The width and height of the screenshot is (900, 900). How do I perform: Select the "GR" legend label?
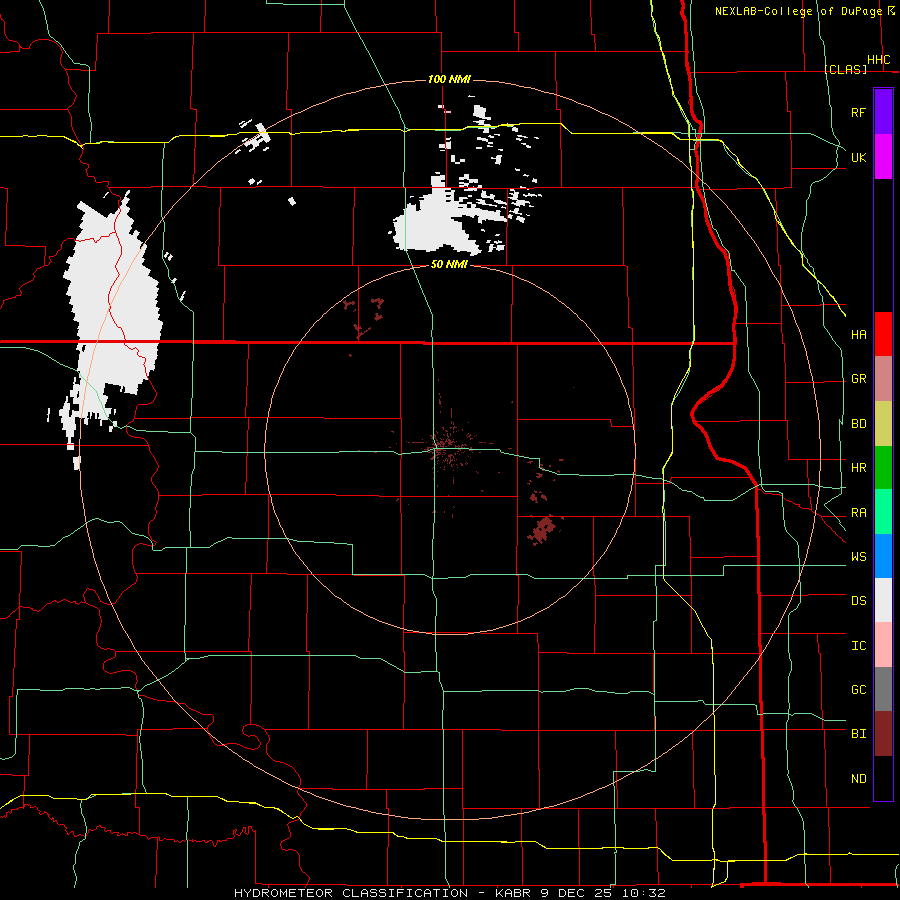[858, 379]
